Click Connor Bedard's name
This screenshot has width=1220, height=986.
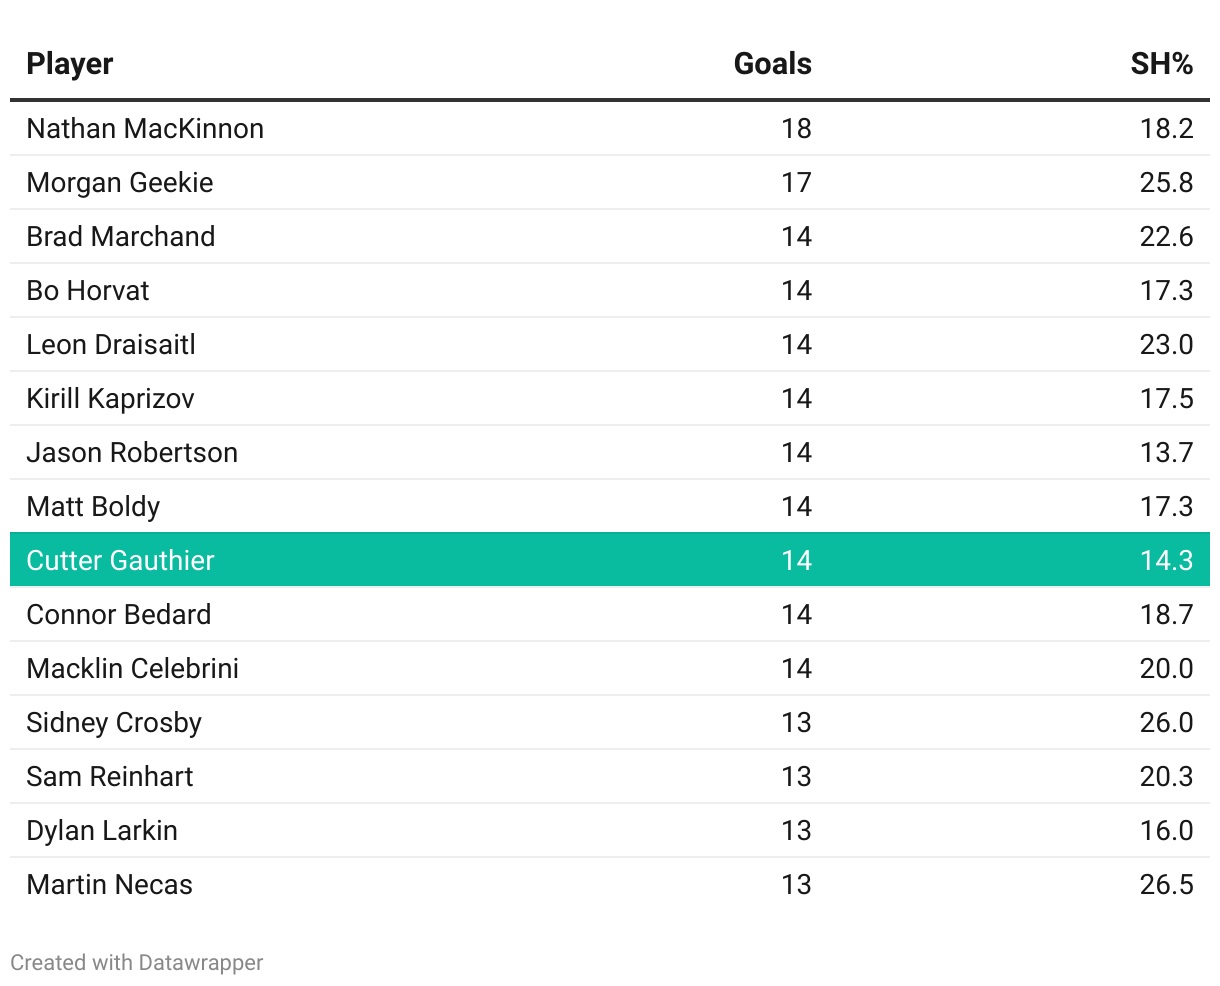tap(119, 615)
